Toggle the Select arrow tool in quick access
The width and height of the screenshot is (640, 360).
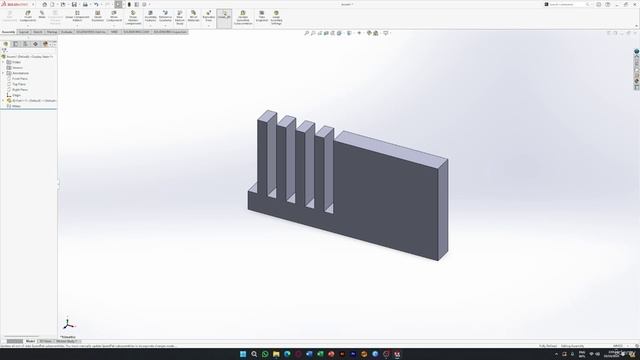click(118, 4)
